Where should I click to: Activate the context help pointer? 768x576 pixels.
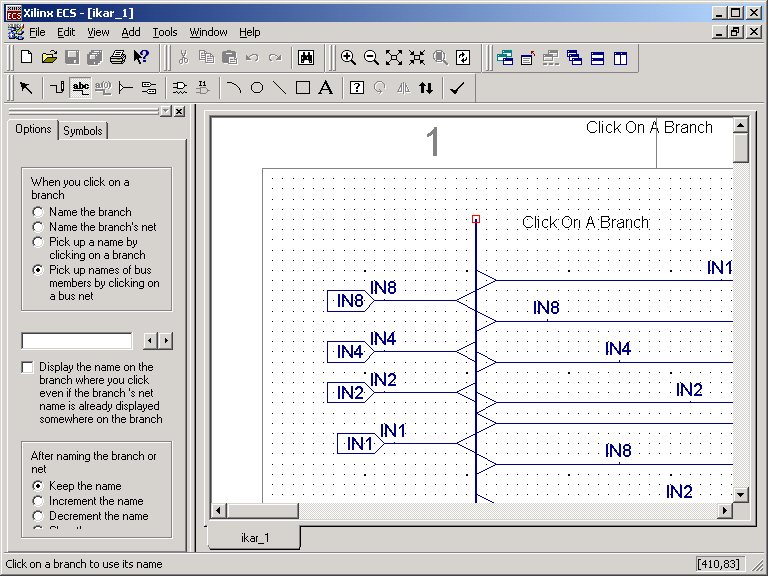tap(141, 58)
